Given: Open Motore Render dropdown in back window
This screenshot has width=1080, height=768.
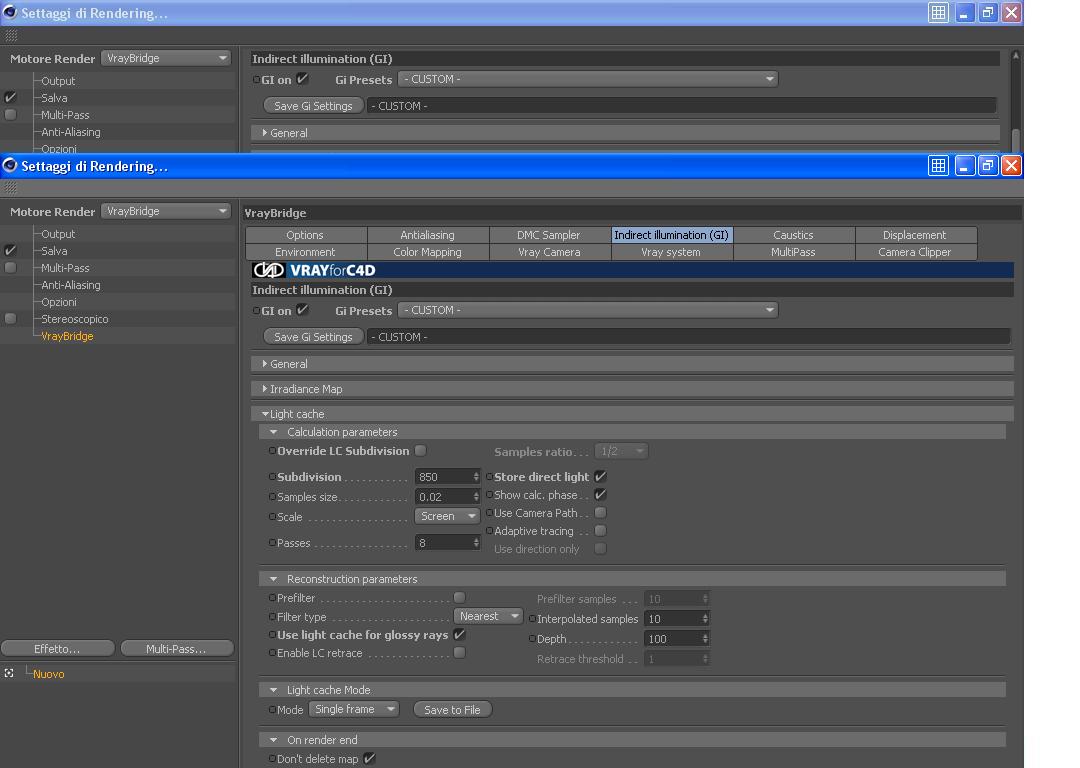Looking at the screenshot, I should click(165, 59).
